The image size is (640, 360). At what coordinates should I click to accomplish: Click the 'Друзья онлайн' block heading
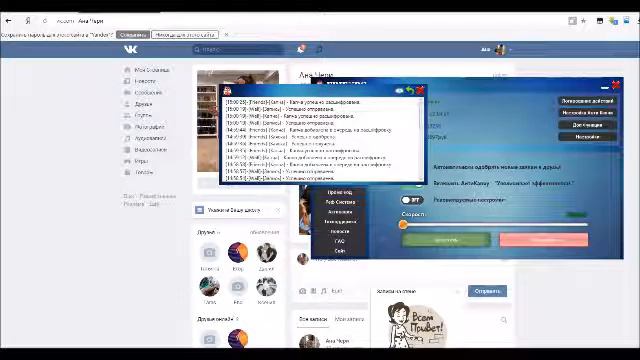(x=215, y=319)
